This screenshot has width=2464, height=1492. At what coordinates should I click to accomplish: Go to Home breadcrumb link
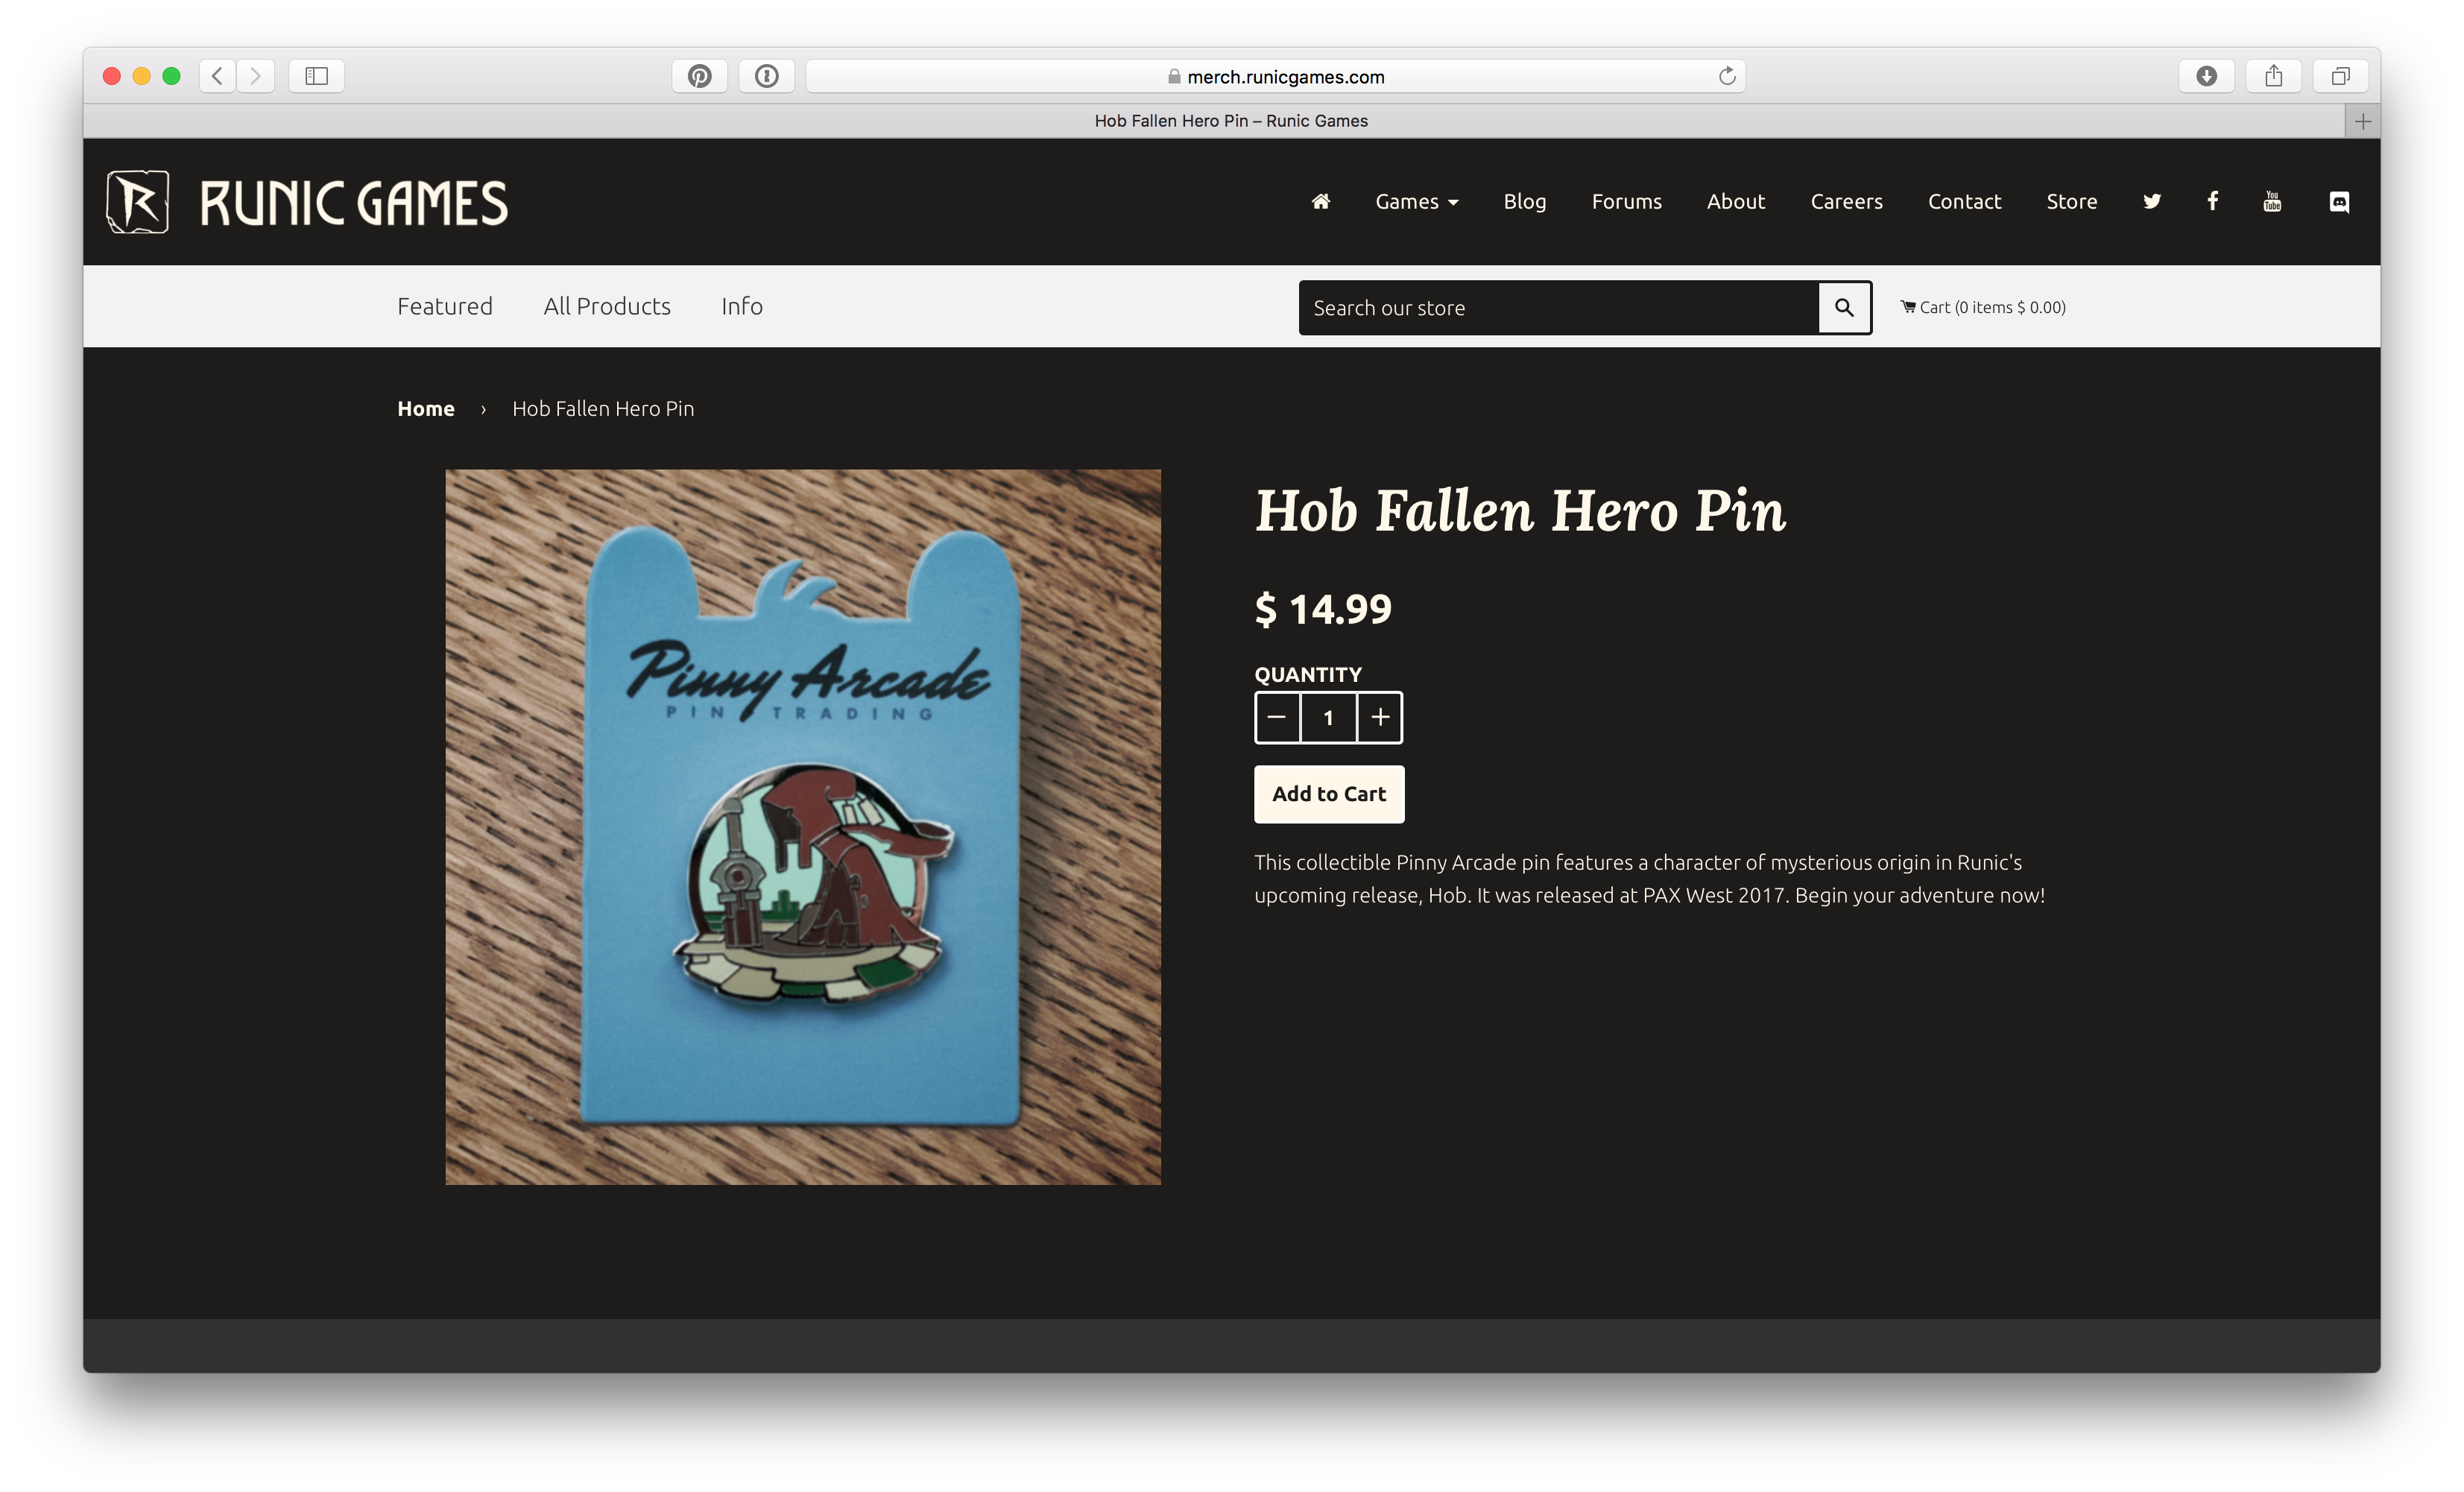[x=425, y=408]
